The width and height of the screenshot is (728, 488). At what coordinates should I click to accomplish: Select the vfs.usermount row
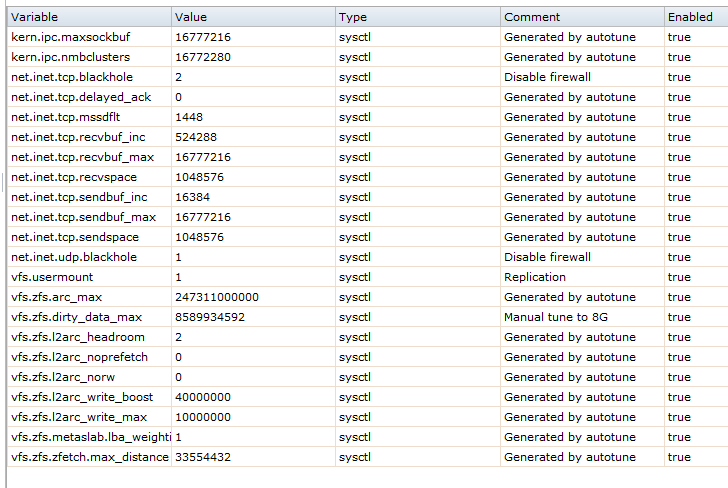[x=50, y=277]
